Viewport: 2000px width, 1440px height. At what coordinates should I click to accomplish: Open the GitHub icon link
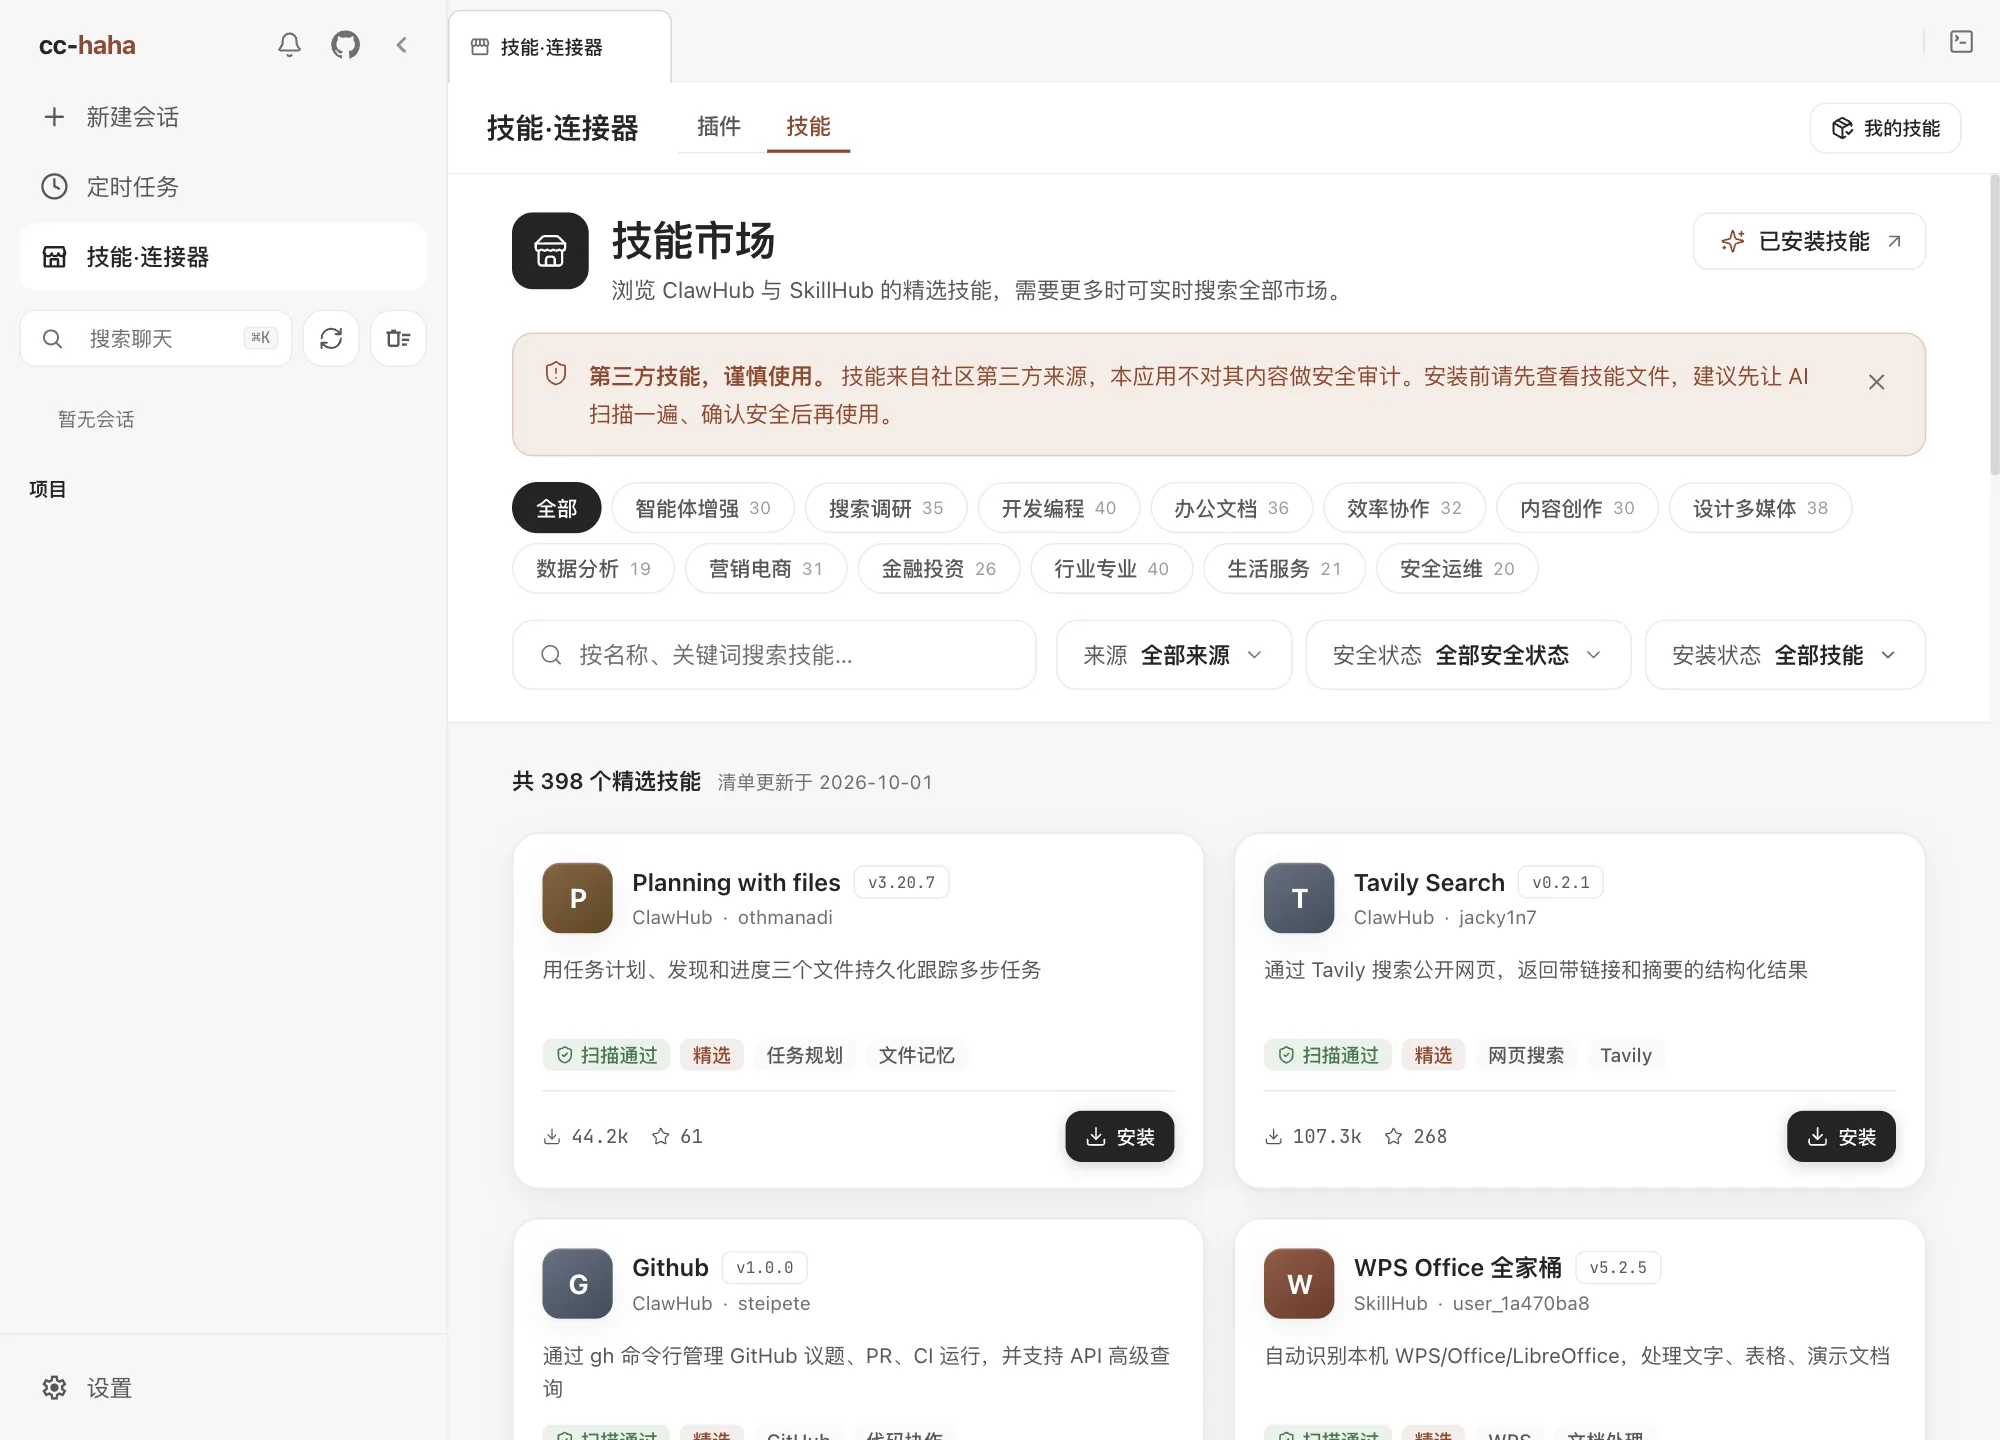[345, 45]
